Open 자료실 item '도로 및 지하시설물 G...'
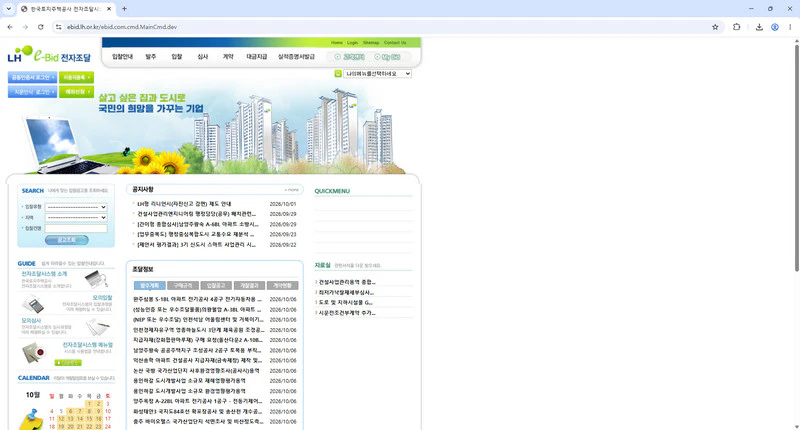The height and width of the screenshot is (430, 800). [345, 302]
